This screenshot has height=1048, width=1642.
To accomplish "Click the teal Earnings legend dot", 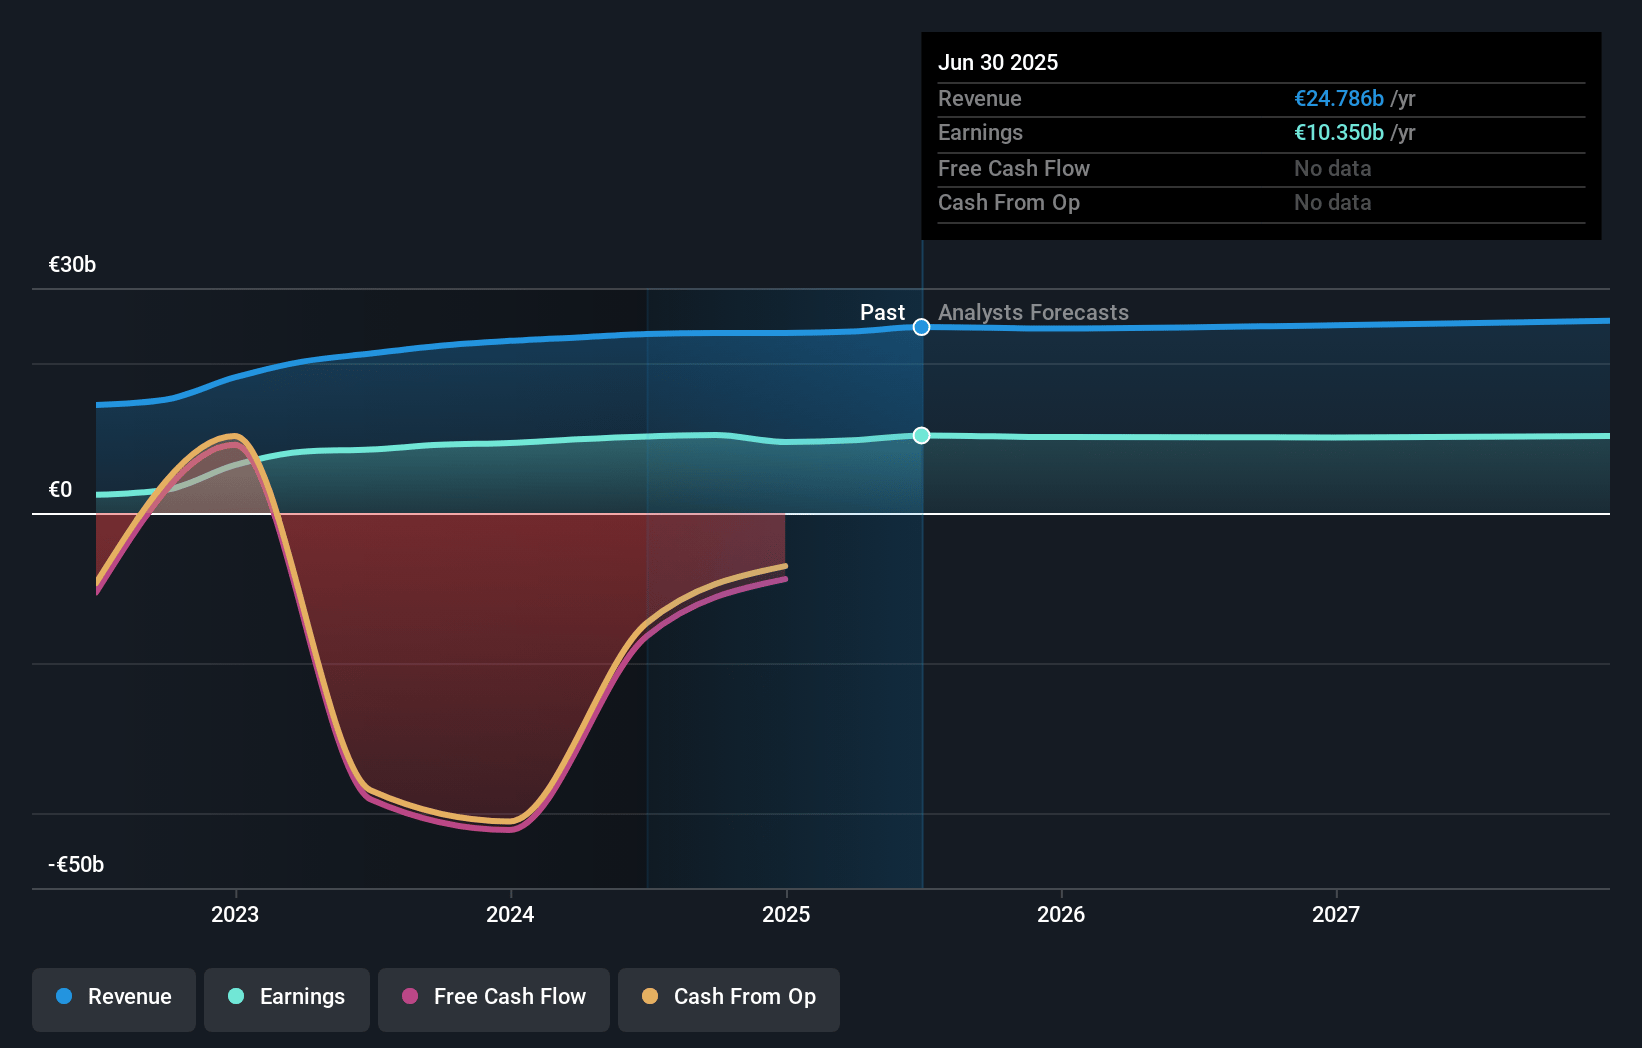I will (236, 996).
